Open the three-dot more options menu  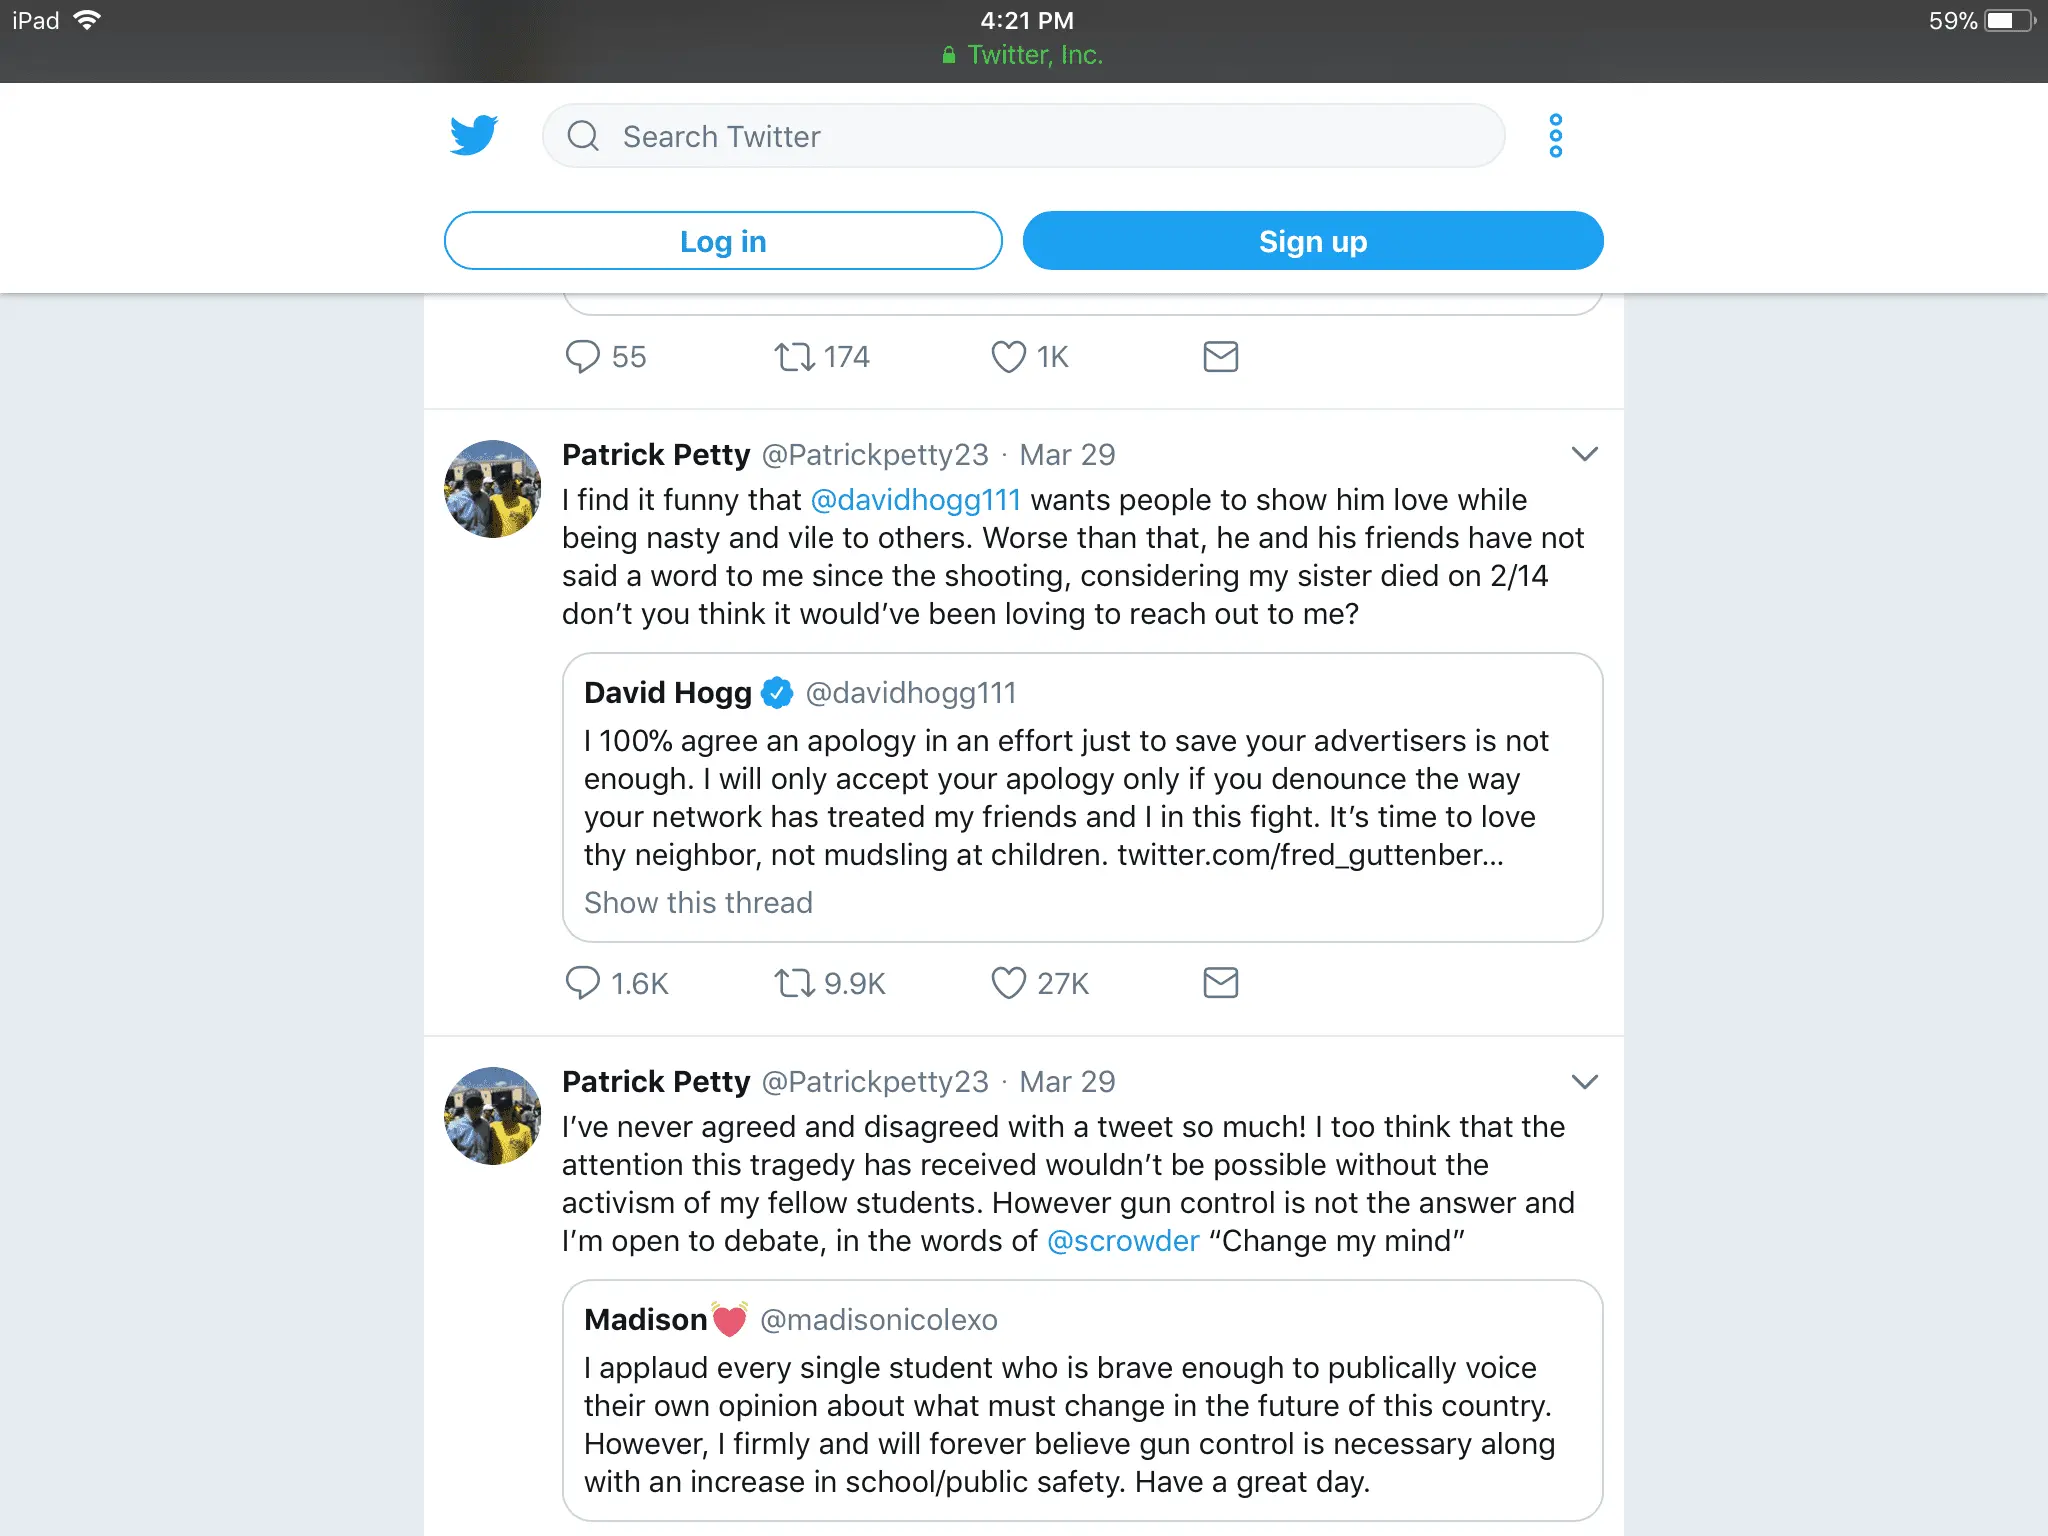[x=1555, y=136]
